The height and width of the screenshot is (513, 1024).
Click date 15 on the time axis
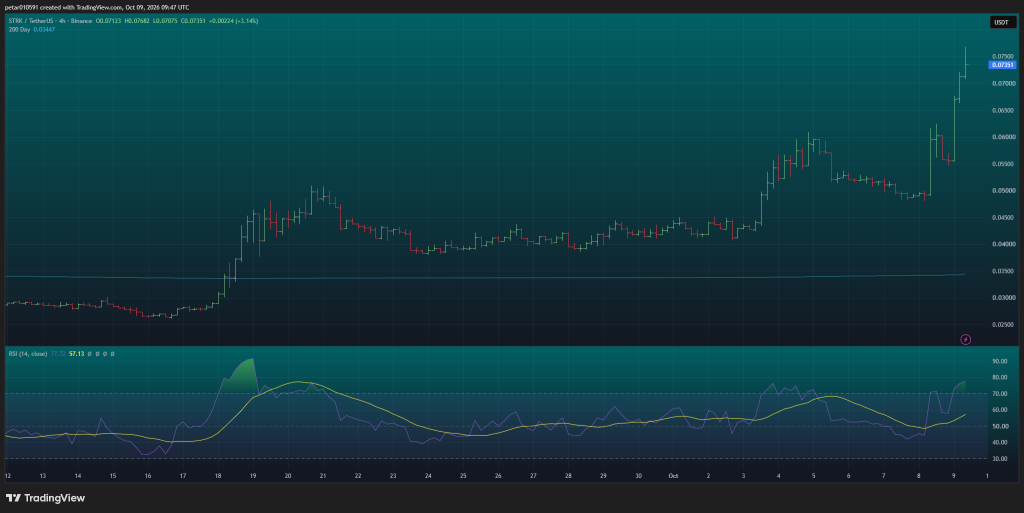pos(113,476)
